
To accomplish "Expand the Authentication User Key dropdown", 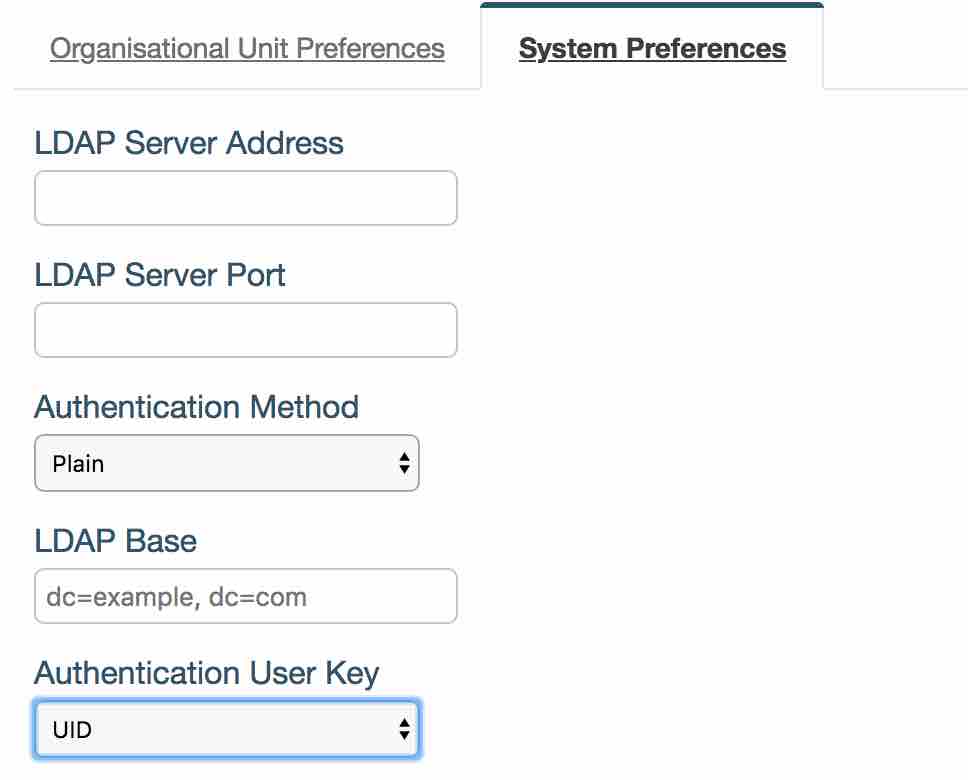I will click(x=226, y=729).
